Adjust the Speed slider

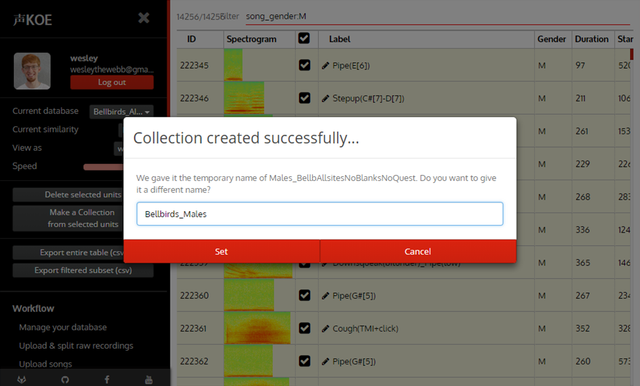[103, 166]
